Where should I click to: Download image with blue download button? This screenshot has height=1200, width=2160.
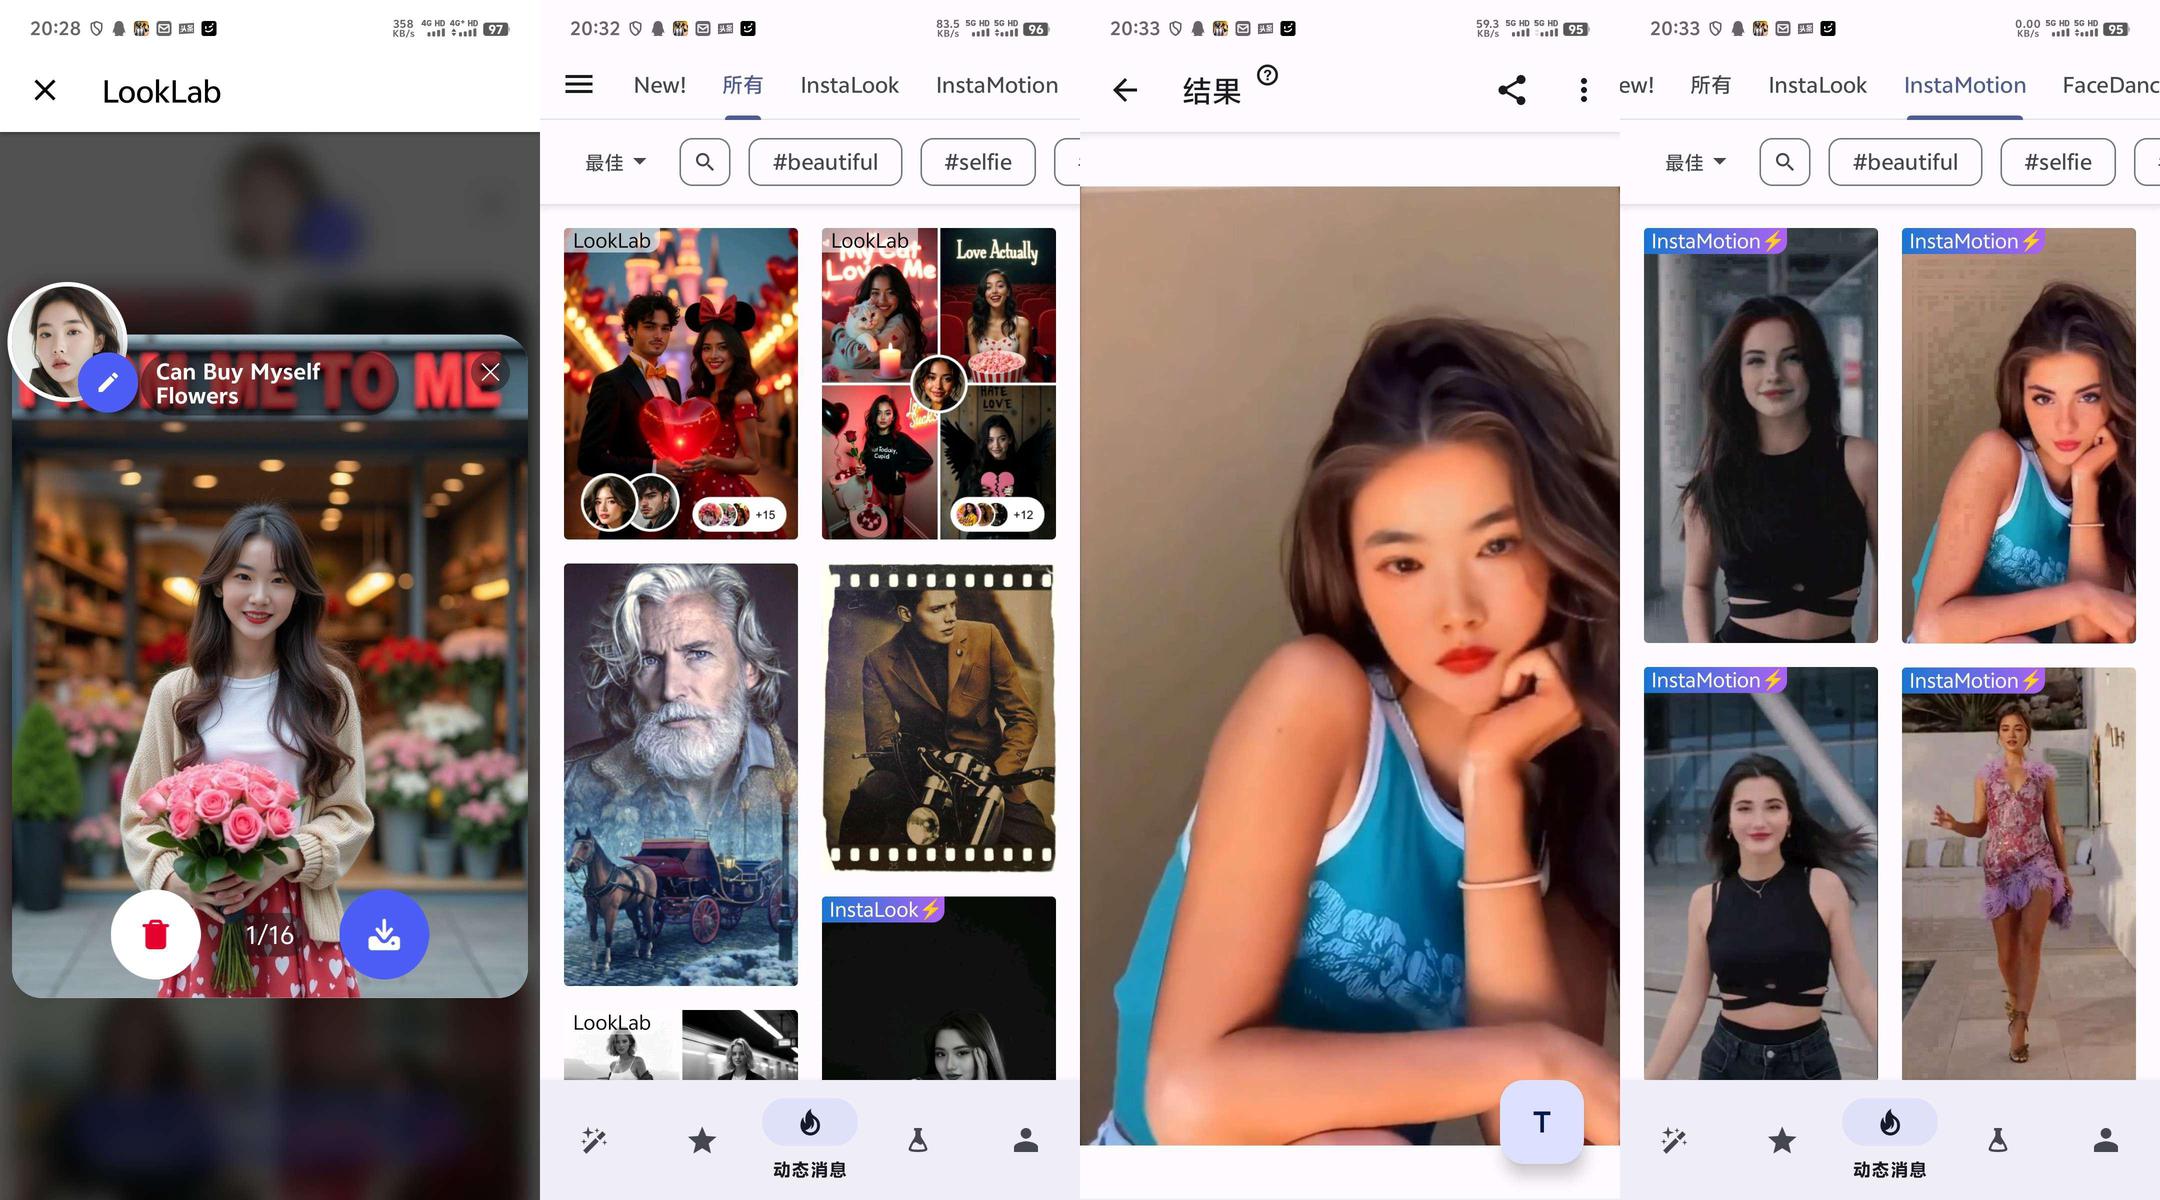tap(384, 934)
